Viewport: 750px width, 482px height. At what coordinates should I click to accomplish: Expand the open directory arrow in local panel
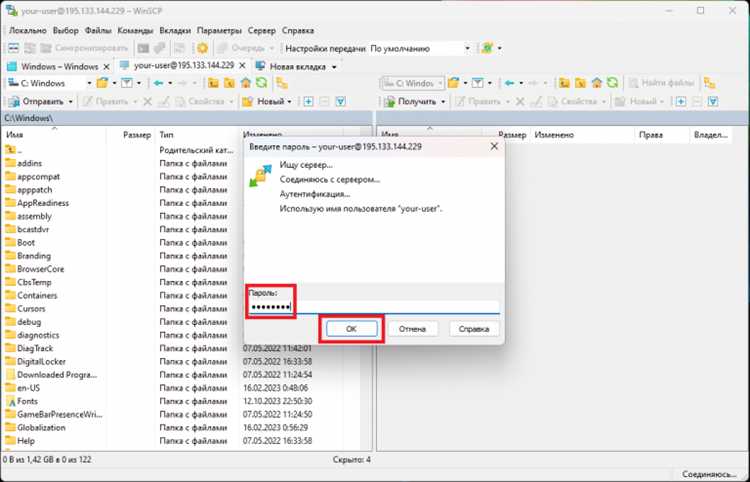114,83
